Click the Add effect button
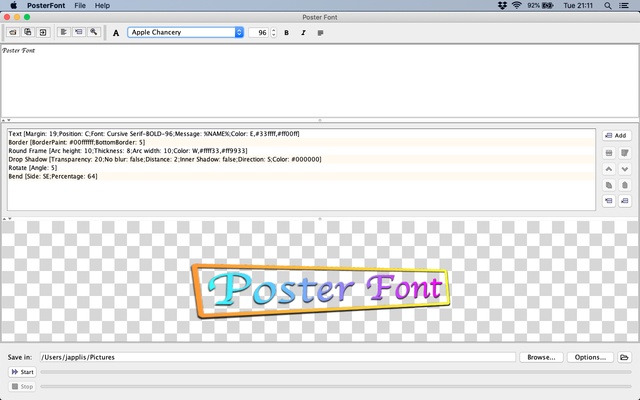This screenshot has height=400, width=640. click(616, 136)
